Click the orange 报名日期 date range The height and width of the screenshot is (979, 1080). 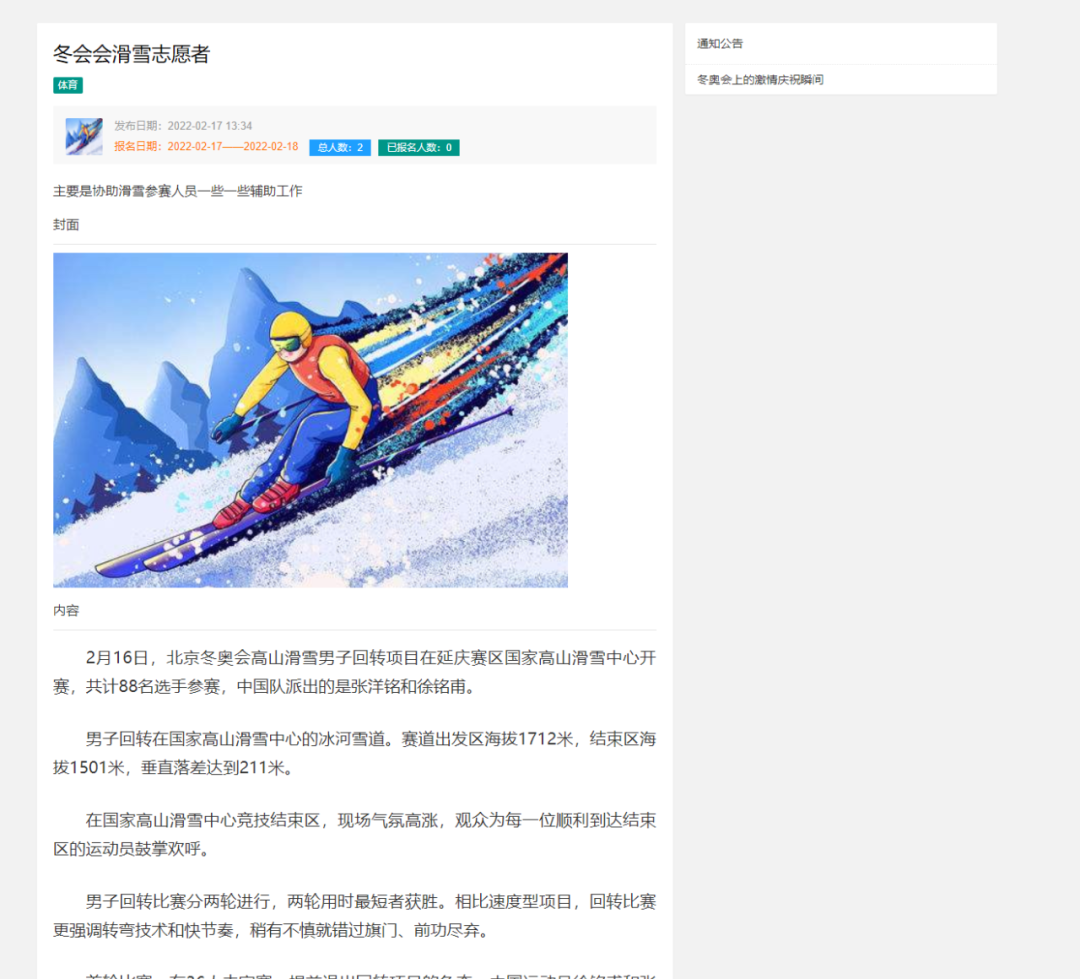point(206,146)
